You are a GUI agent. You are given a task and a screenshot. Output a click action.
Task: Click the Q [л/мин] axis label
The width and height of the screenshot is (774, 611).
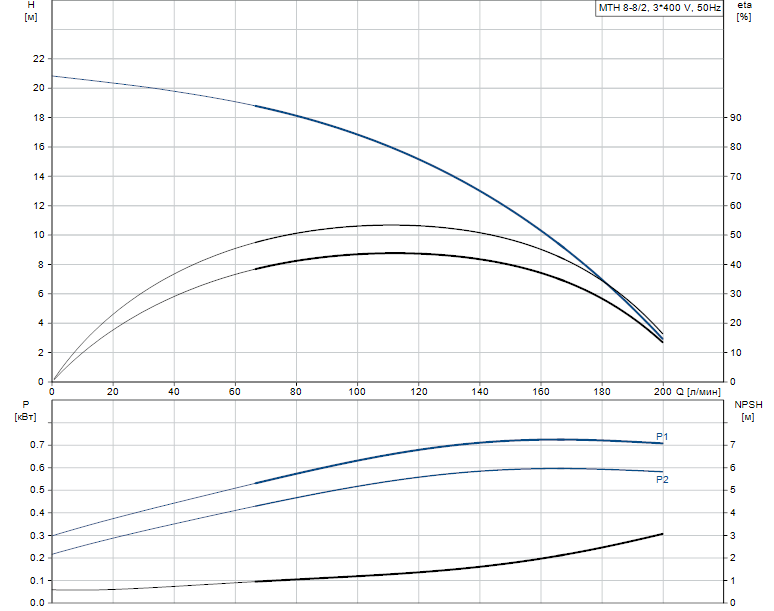[698, 392]
